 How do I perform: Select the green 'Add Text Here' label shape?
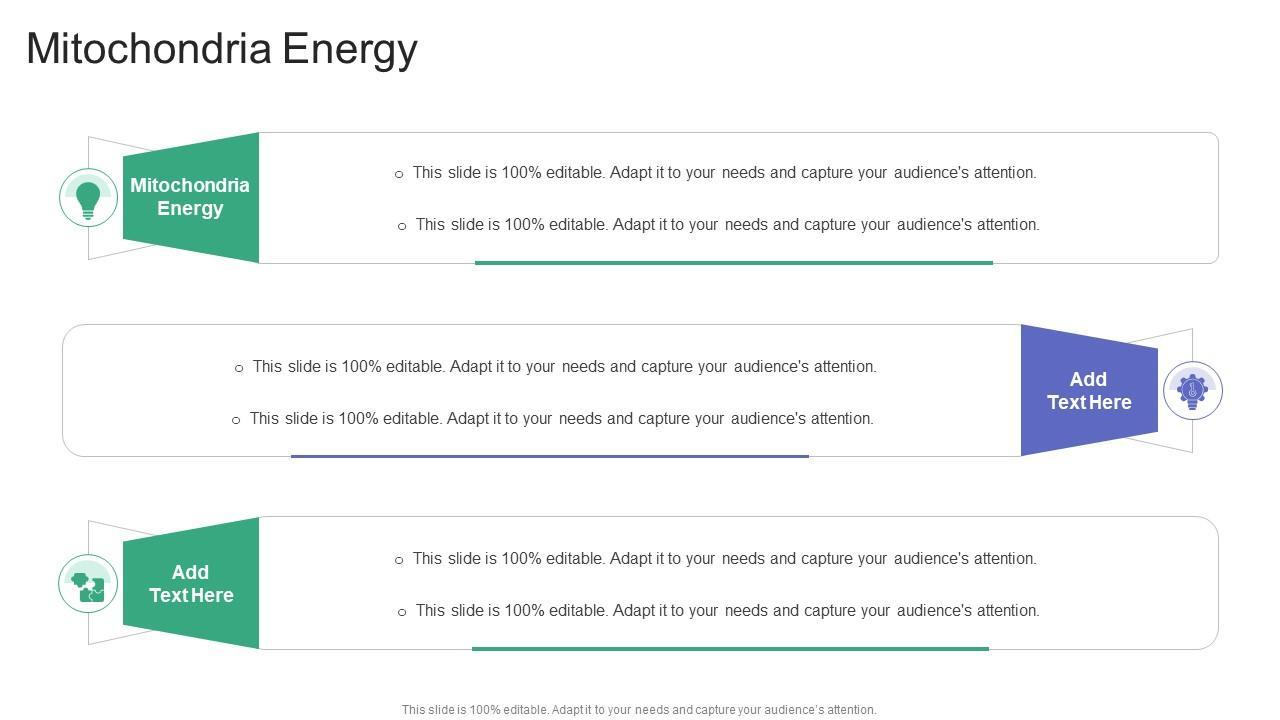[x=191, y=584]
